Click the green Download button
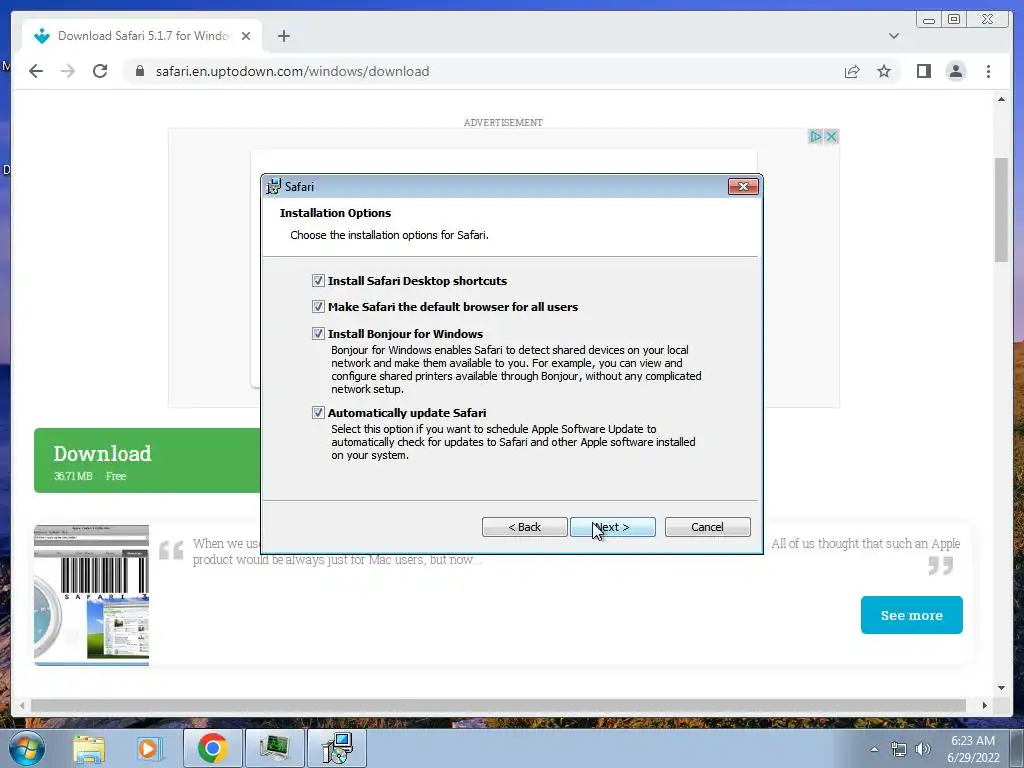 pyautogui.click(x=147, y=460)
